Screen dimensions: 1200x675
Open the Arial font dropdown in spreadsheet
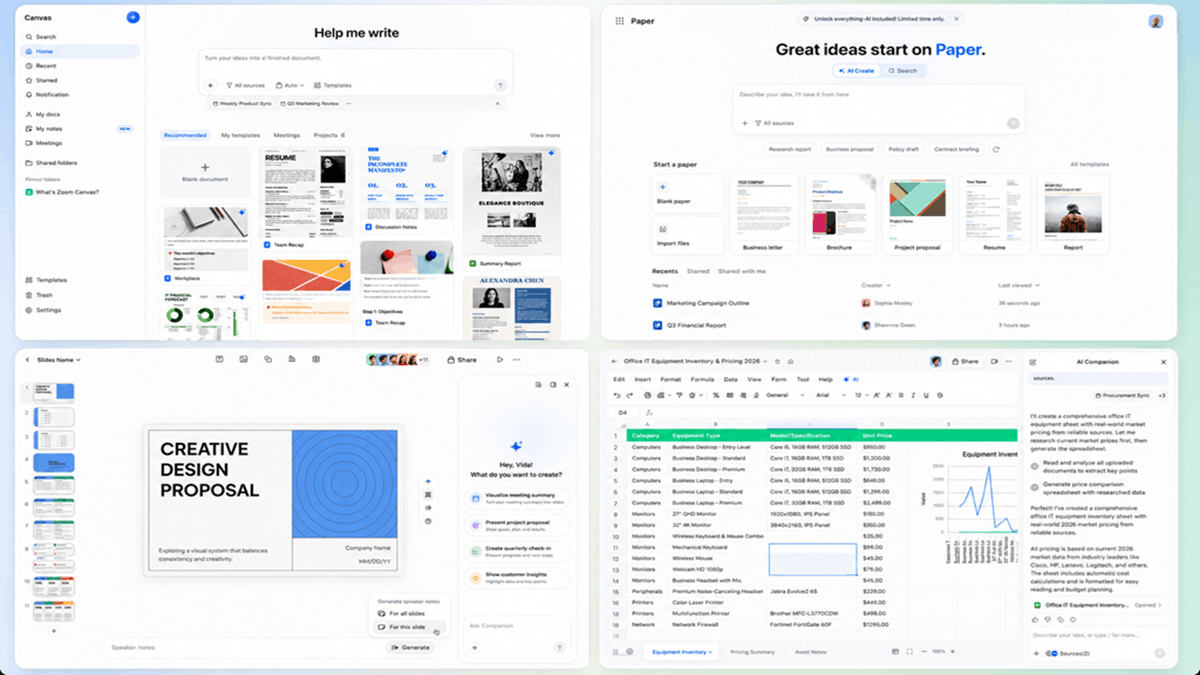pyautogui.click(x=830, y=396)
